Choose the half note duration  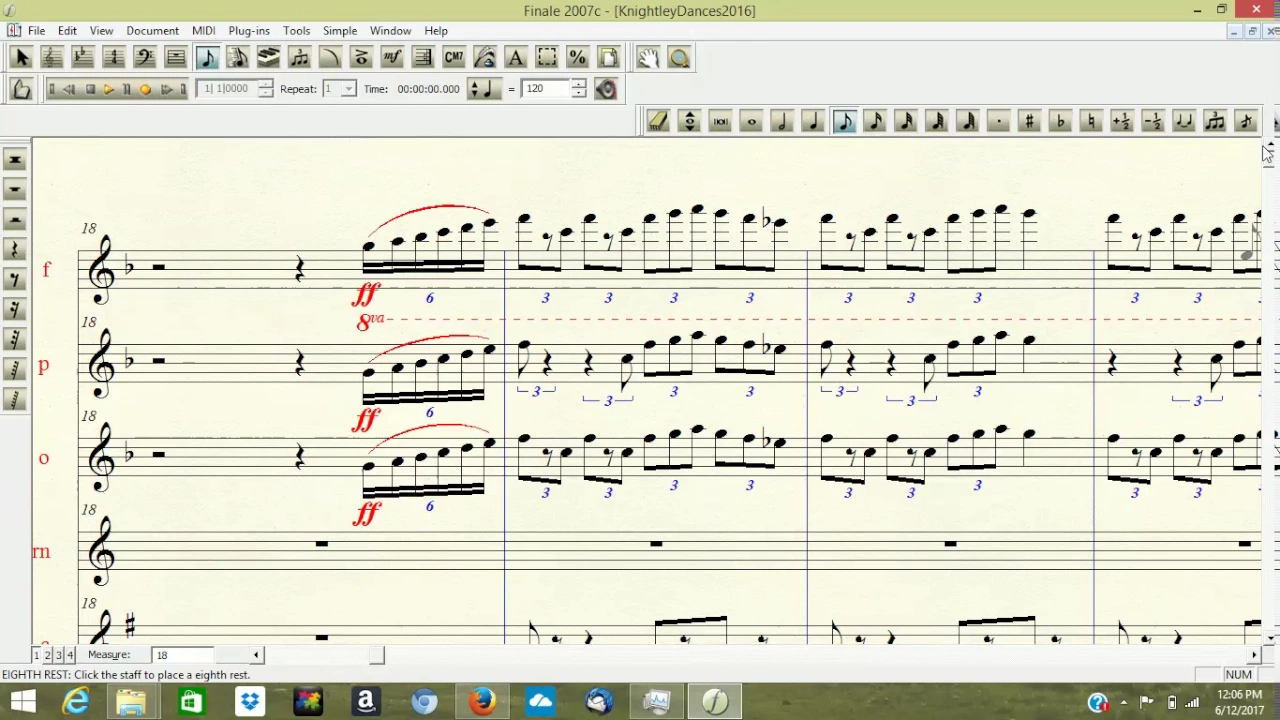click(782, 121)
